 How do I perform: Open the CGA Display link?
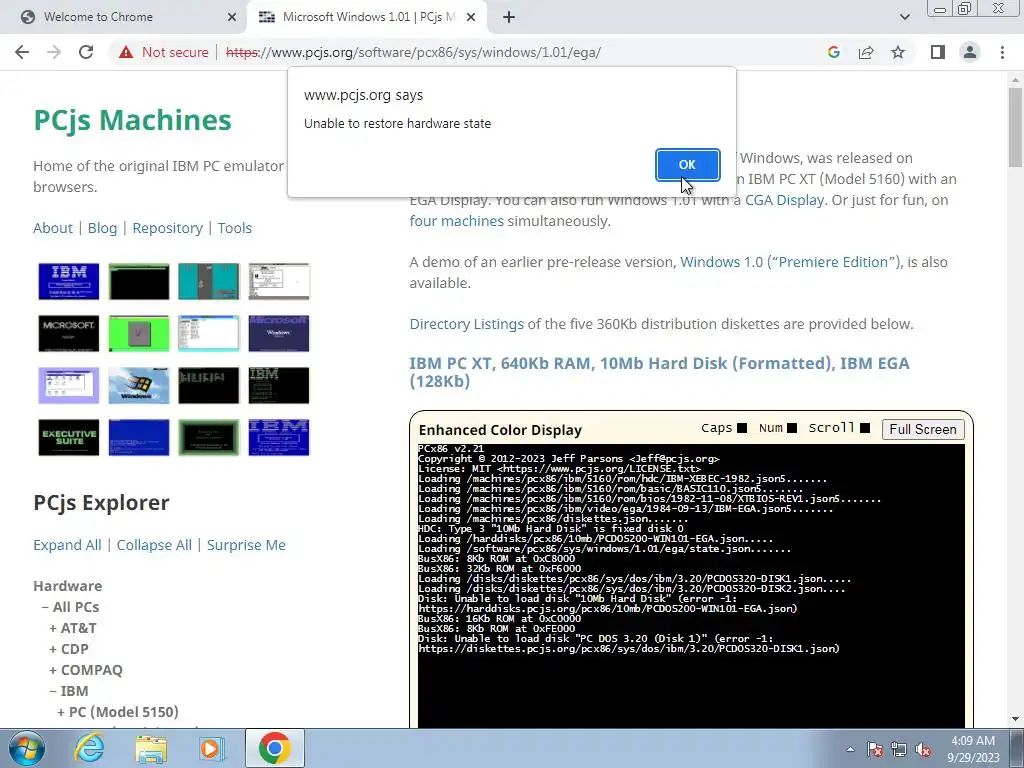pyautogui.click(x=784, y=200)
